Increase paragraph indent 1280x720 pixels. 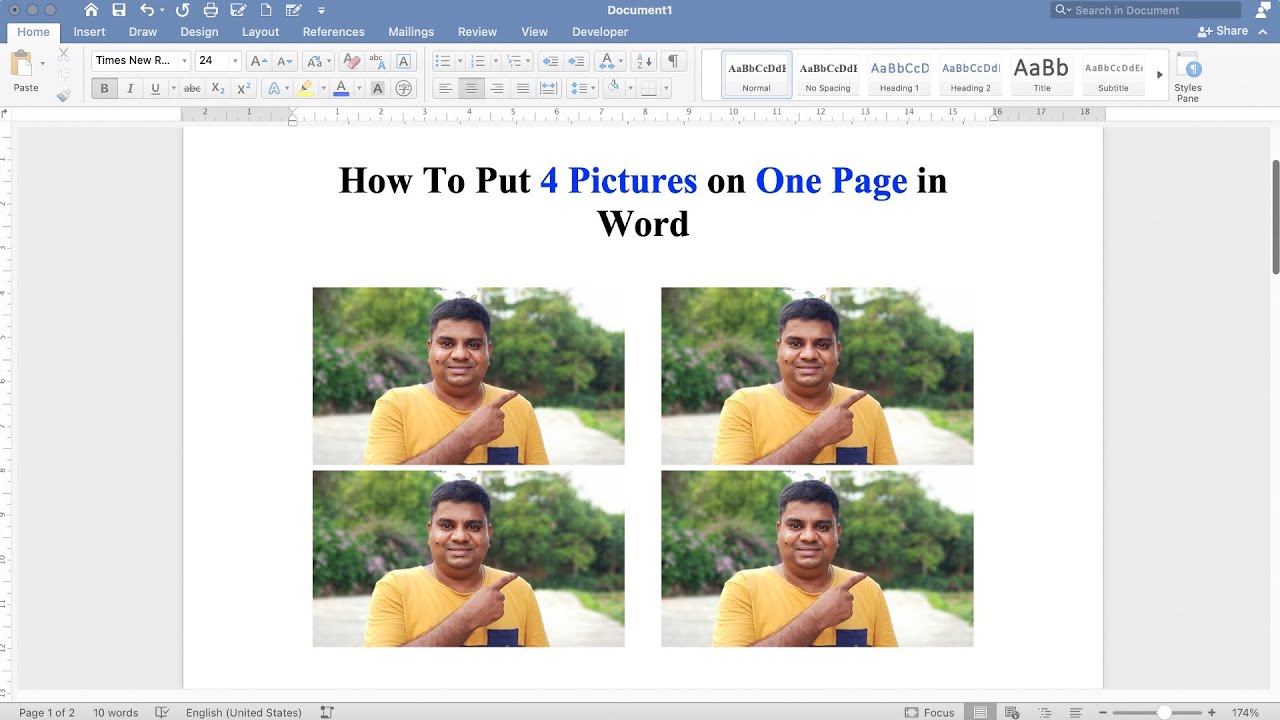575,61
